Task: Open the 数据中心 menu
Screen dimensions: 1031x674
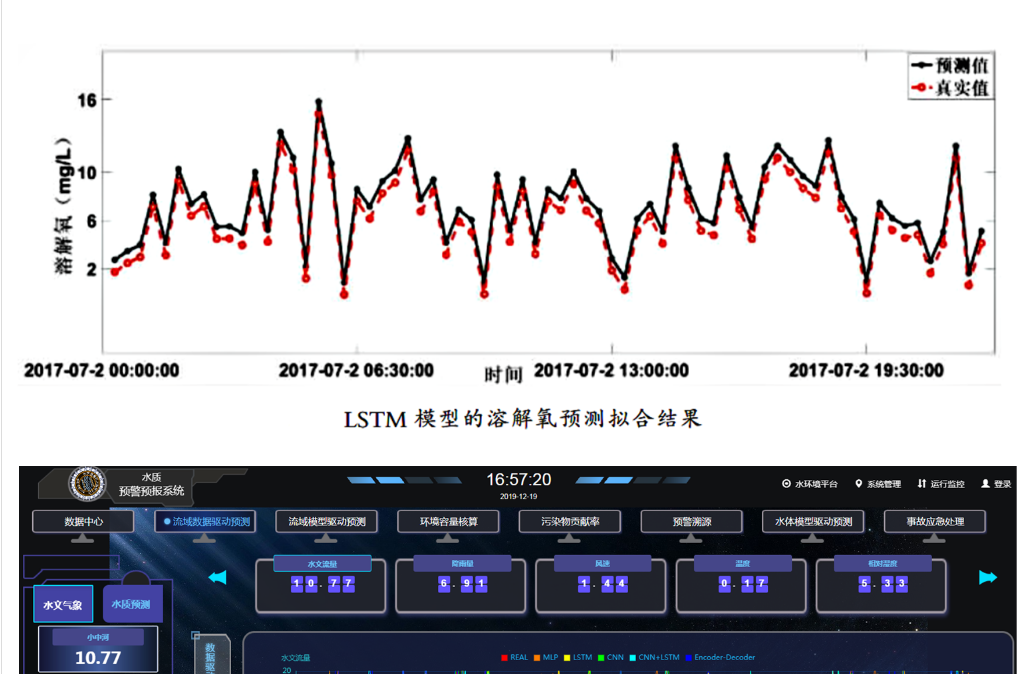Action: 83,522
